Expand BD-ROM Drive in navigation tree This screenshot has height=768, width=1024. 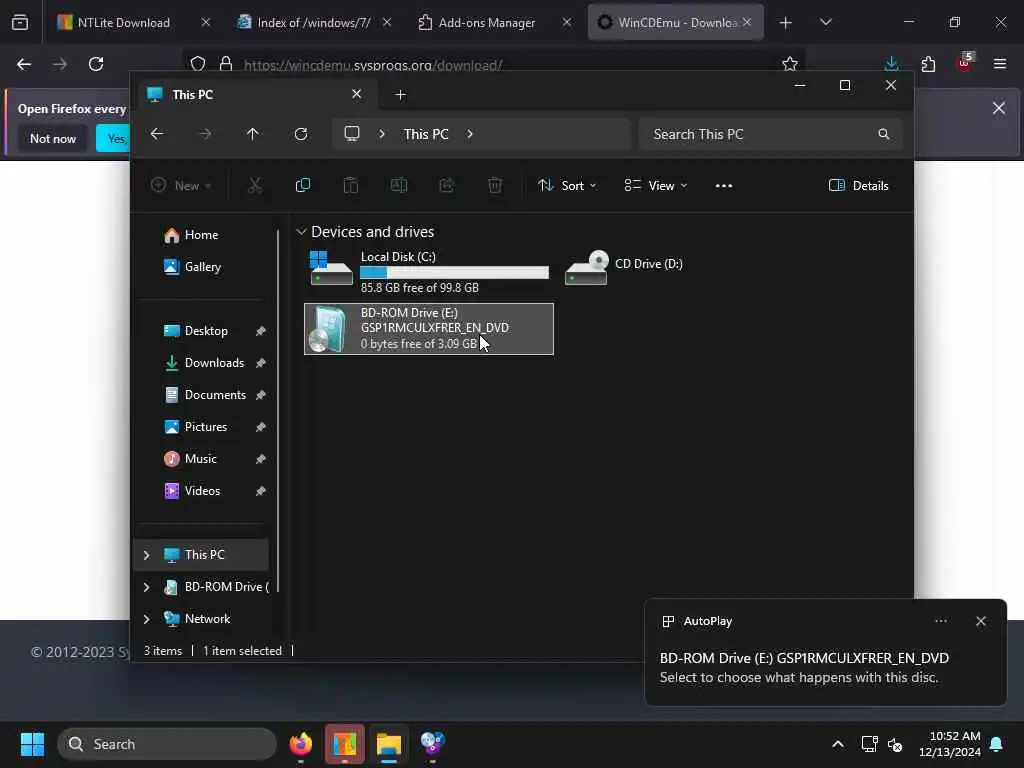pyautogui.click(x=146, y=587)
